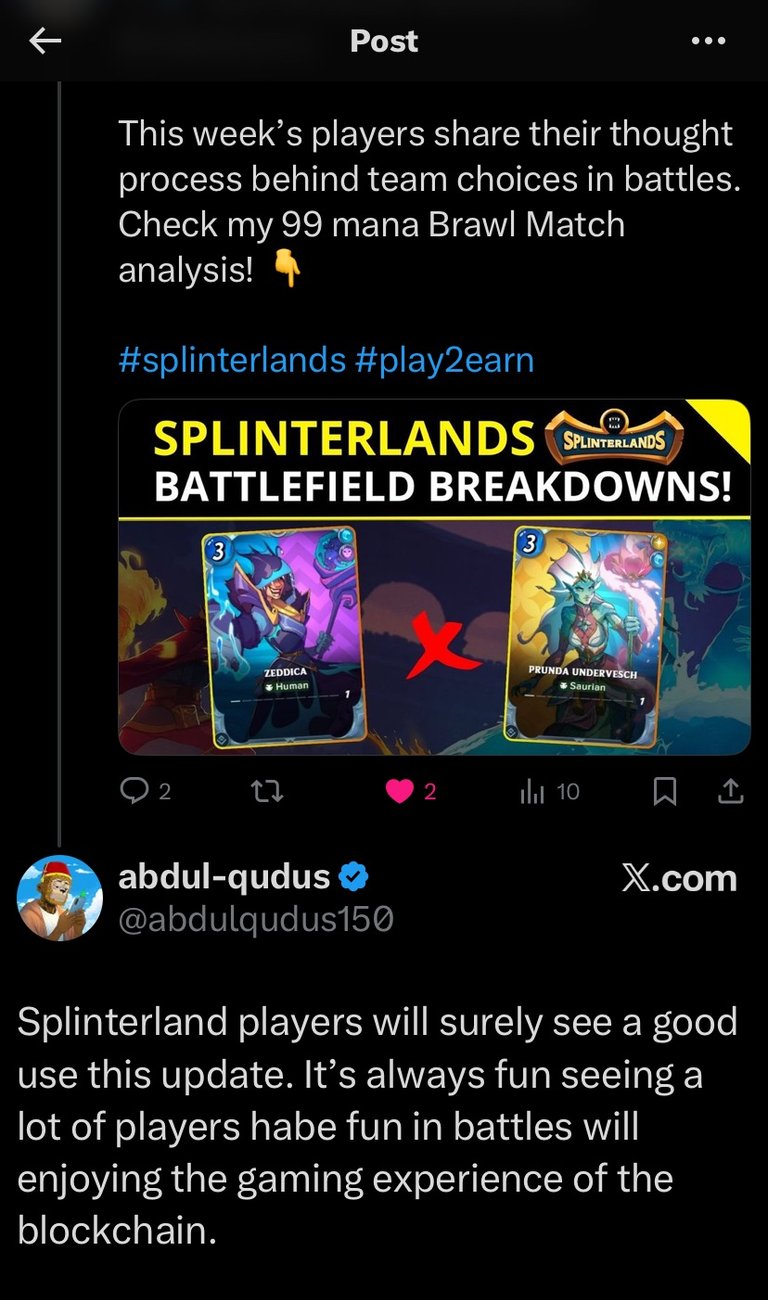Tap the share upload icon

tap(731, 792)
